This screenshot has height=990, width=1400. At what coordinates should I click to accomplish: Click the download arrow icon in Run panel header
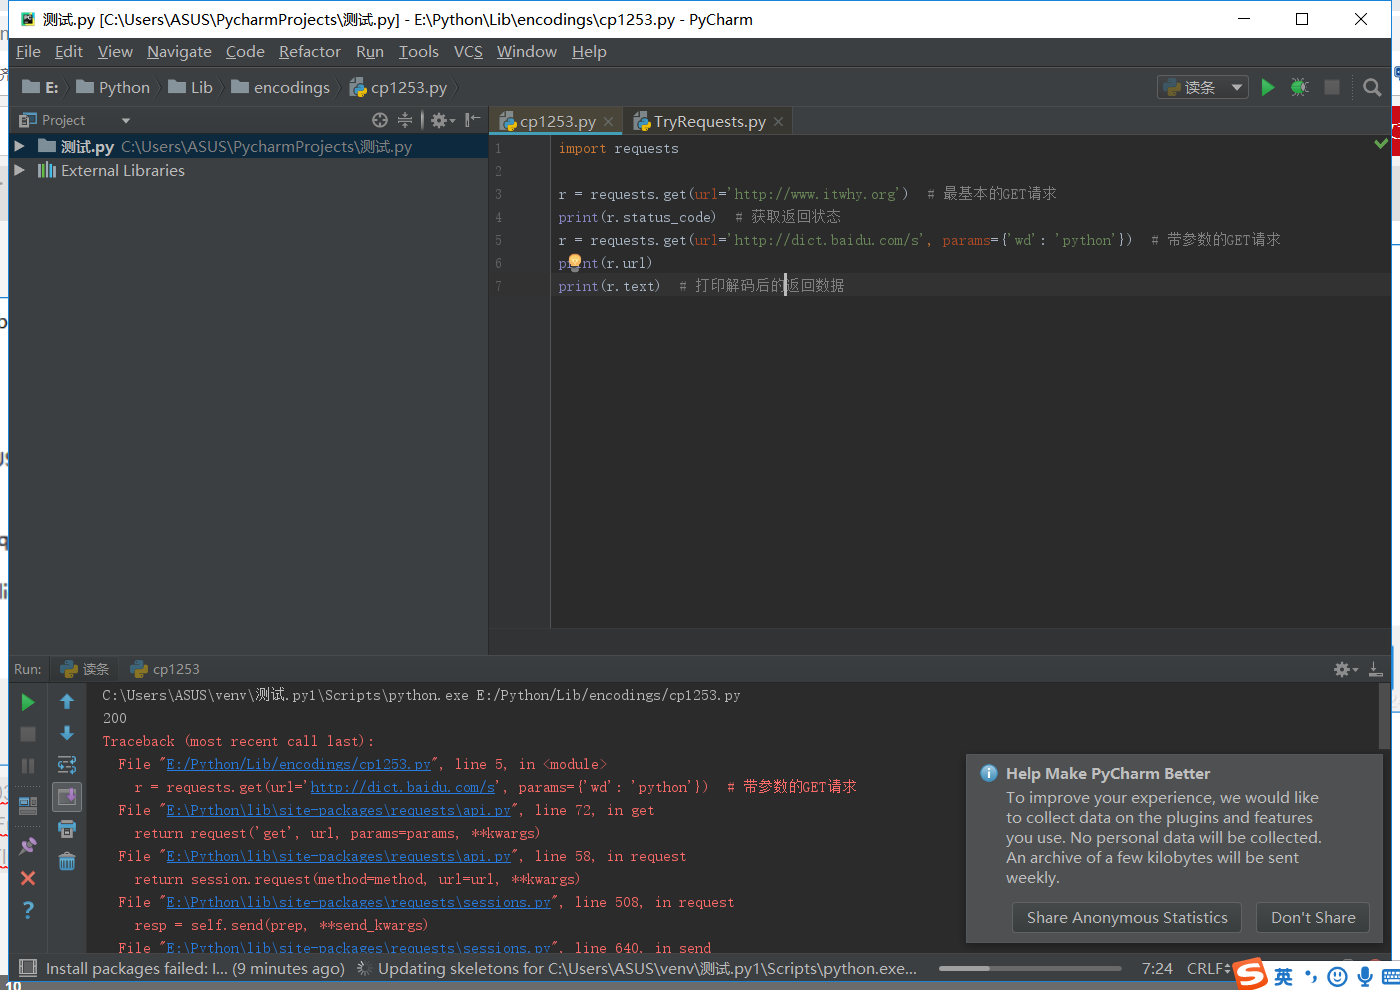[x=1375, y=669]
